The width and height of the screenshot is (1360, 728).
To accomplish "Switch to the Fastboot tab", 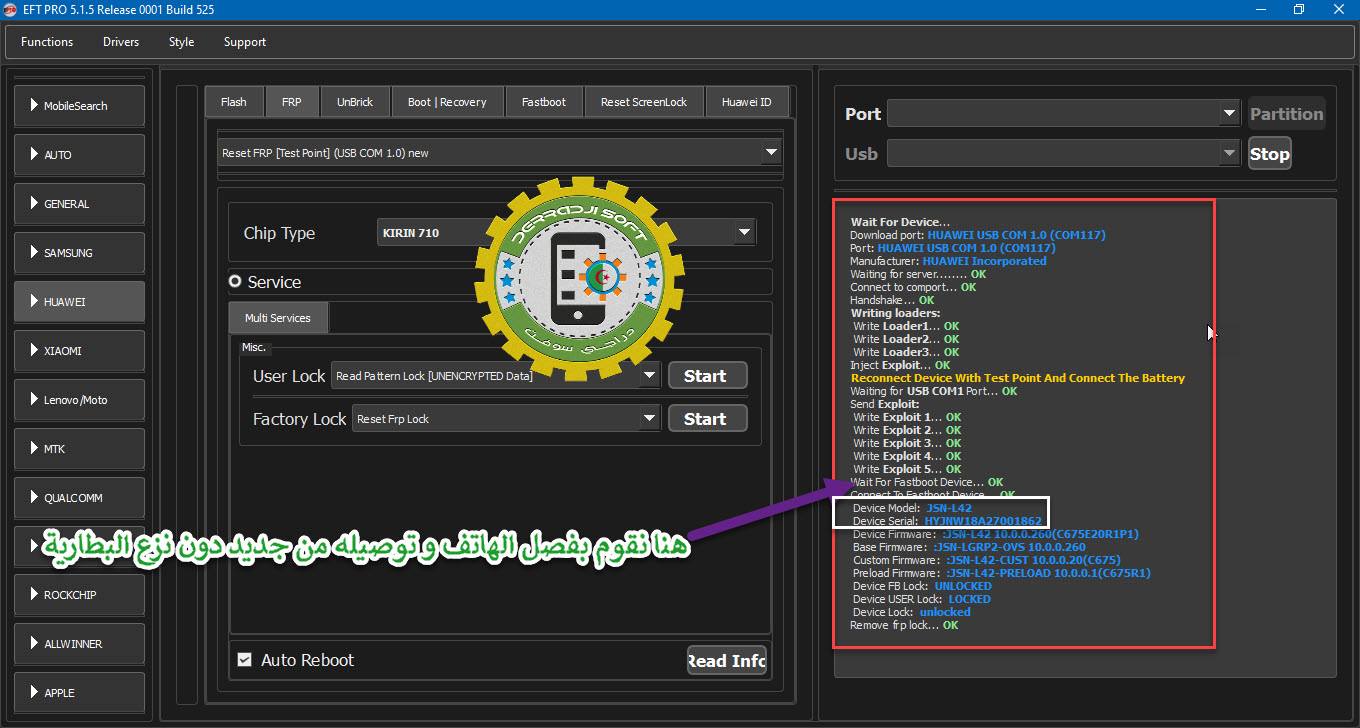I will point(544,102).
